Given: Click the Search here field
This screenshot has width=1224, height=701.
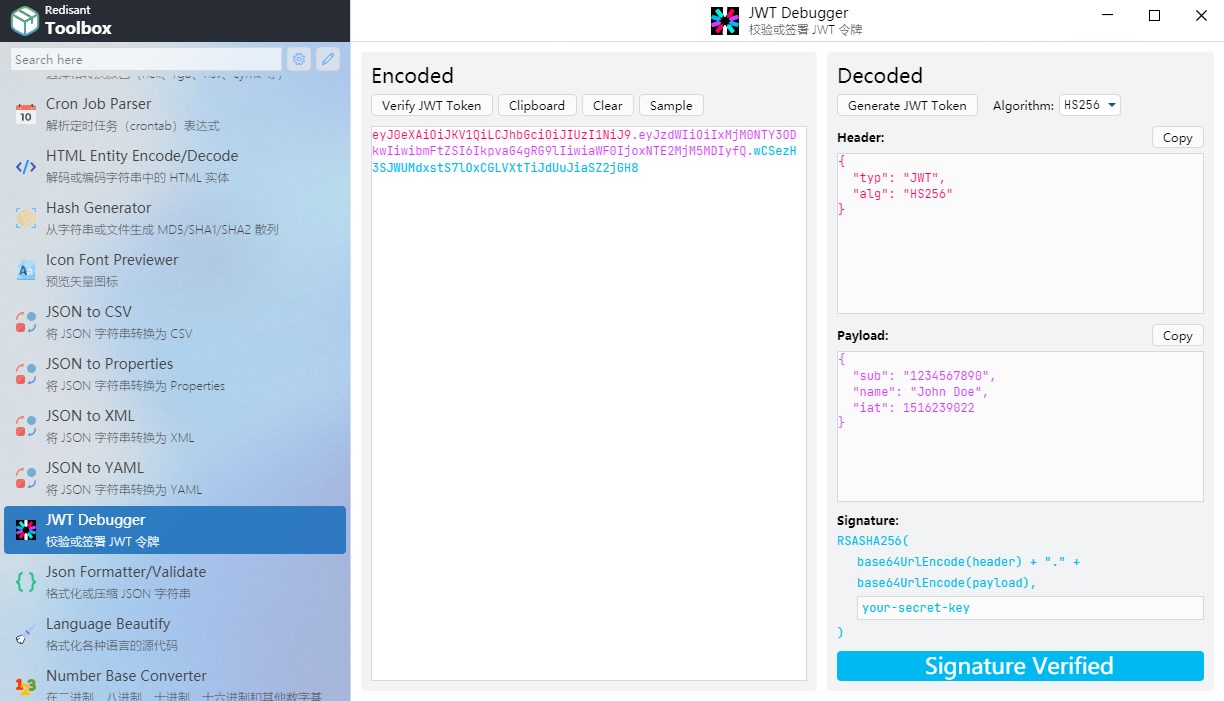Looking at the screenshot, I should point(147,59).
